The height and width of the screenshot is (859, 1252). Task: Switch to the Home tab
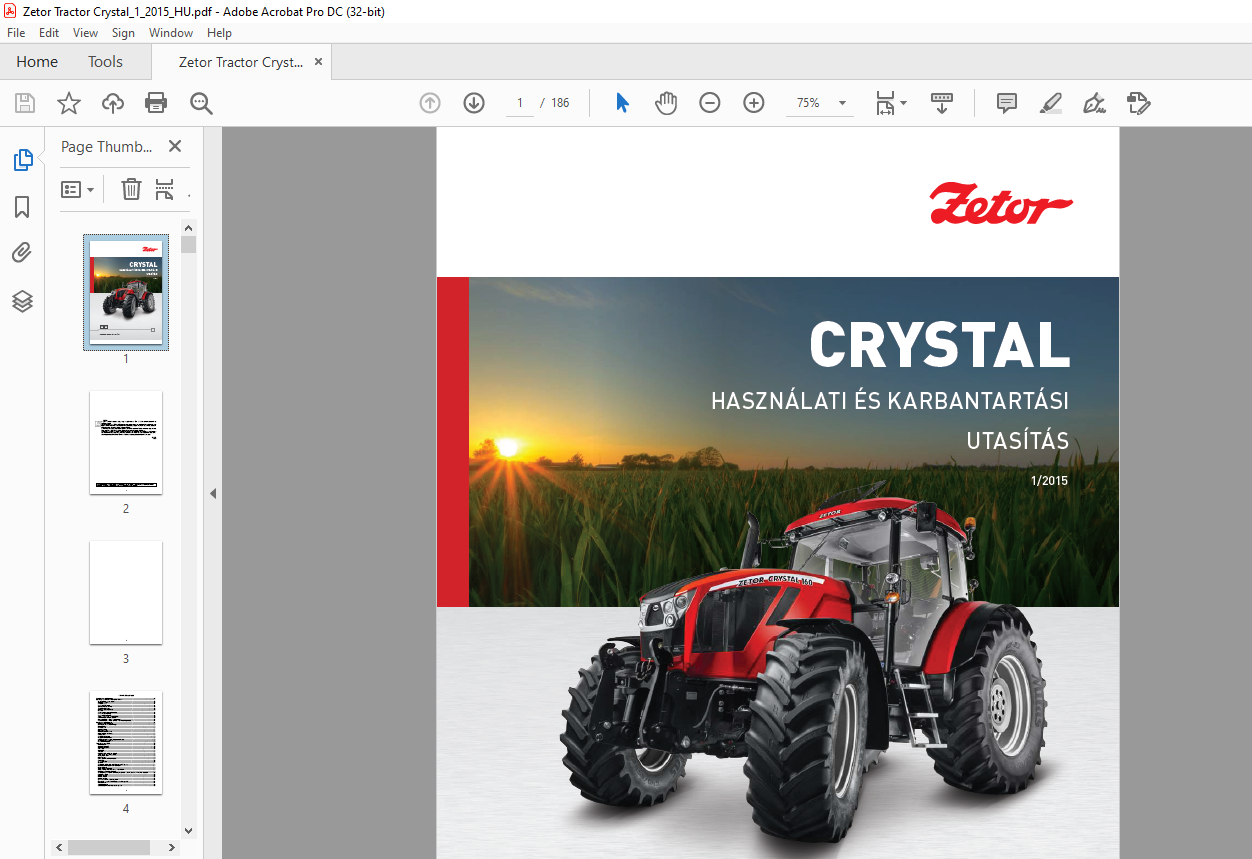[37, 62]
